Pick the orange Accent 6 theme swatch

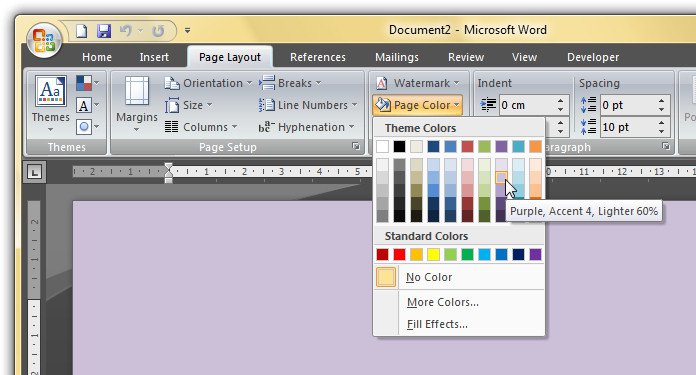click(x=535, y=146)
